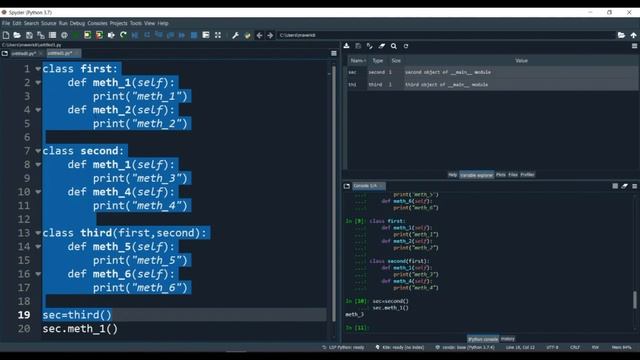Open the Consoles menu
Viewport: 640px width, 360px height.
point(97,23)
